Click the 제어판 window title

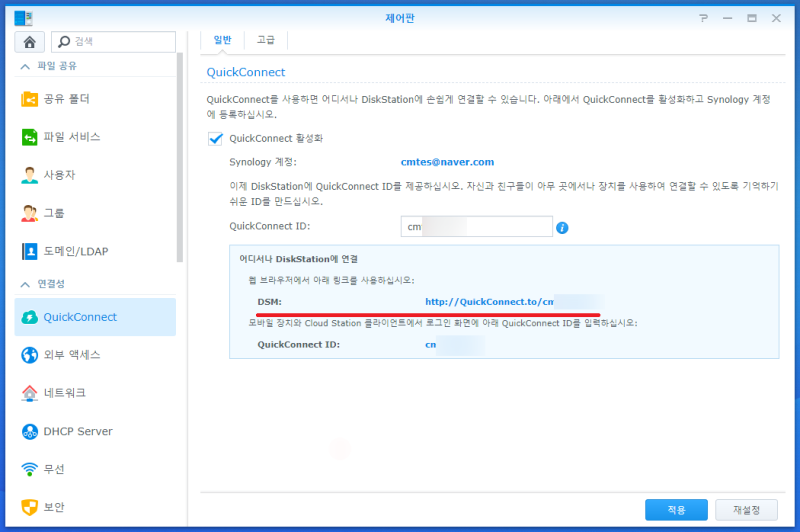[x=400, y=18]
